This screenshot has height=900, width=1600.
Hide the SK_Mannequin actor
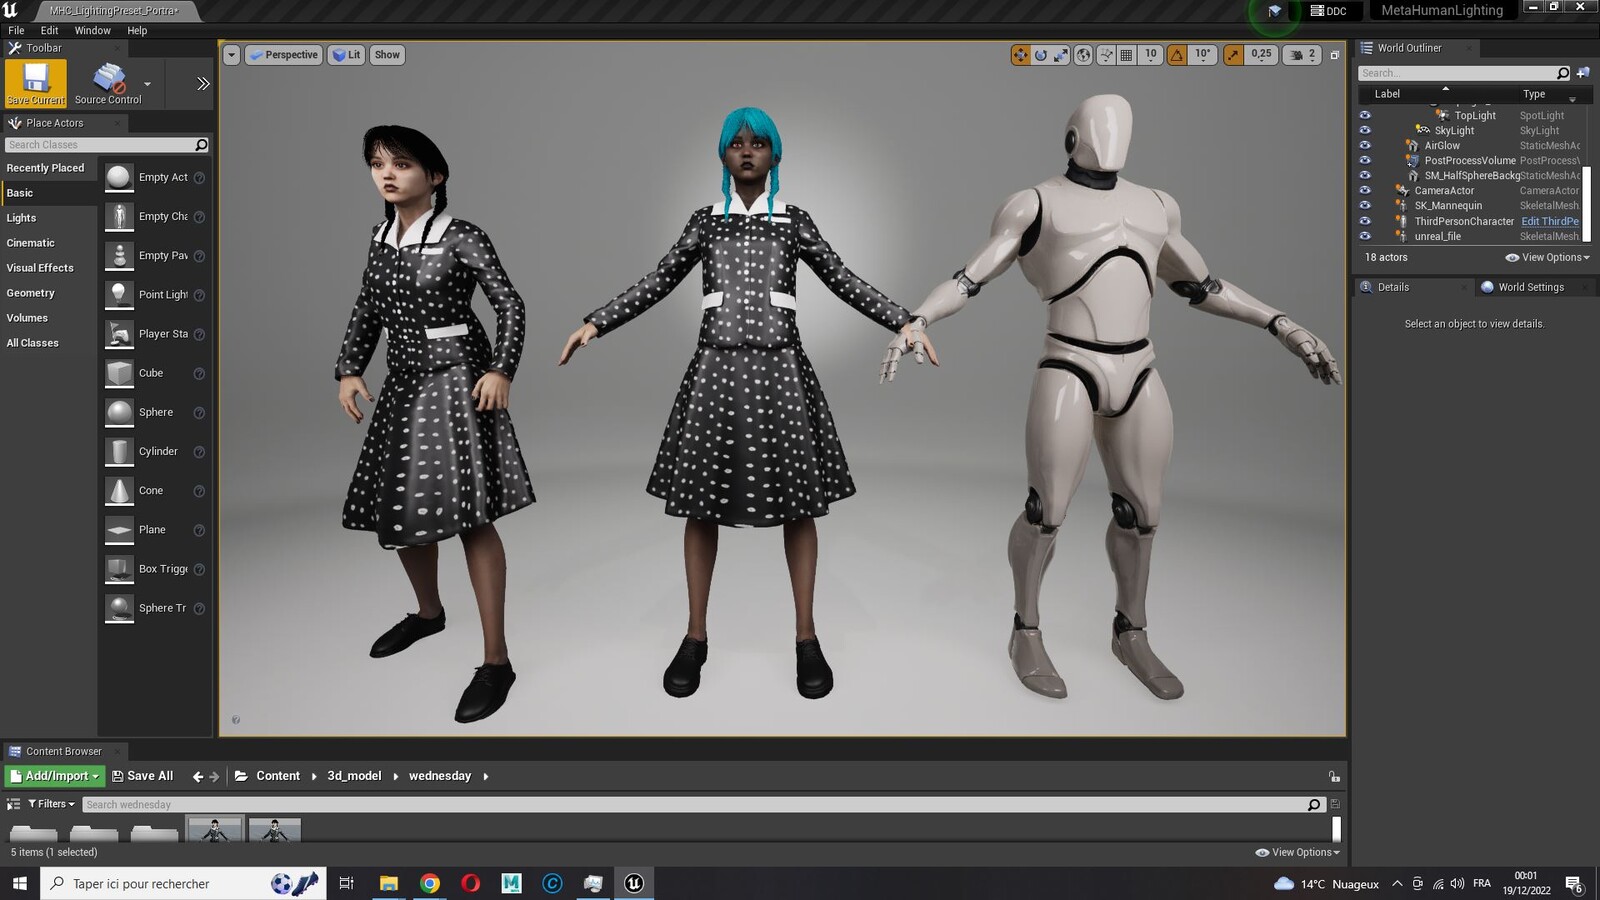tap(1365, 205)
